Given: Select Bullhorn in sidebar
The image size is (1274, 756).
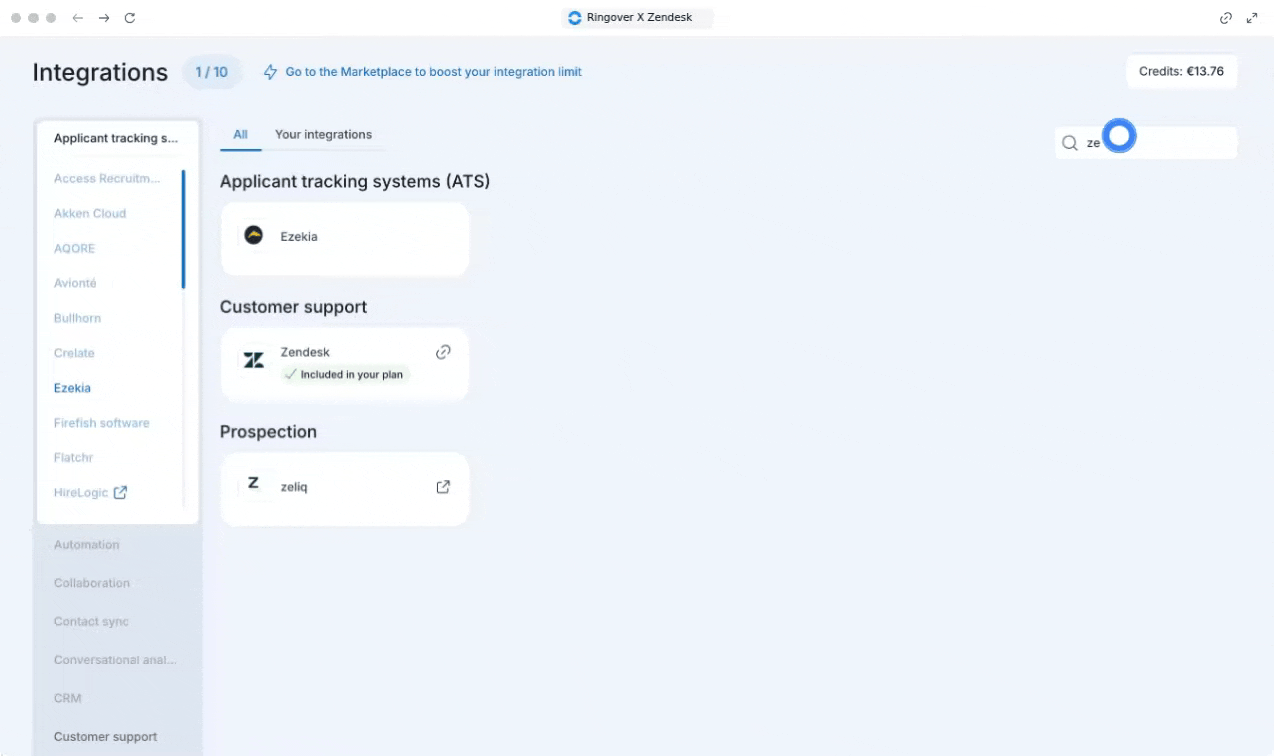Looking at the screenshot, I should pos(77,318).
